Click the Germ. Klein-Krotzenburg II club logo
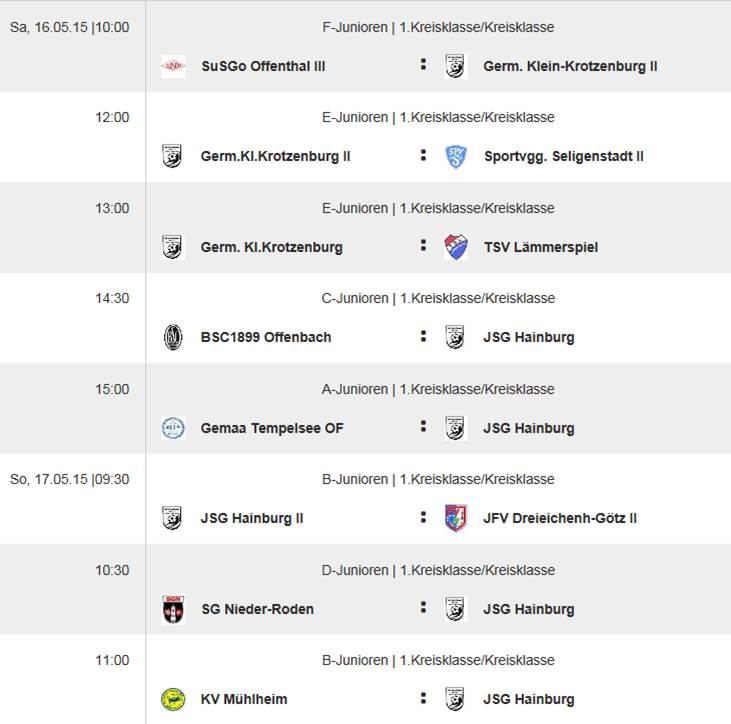Viewport: 731px width, 724px height. click(456, 66)
